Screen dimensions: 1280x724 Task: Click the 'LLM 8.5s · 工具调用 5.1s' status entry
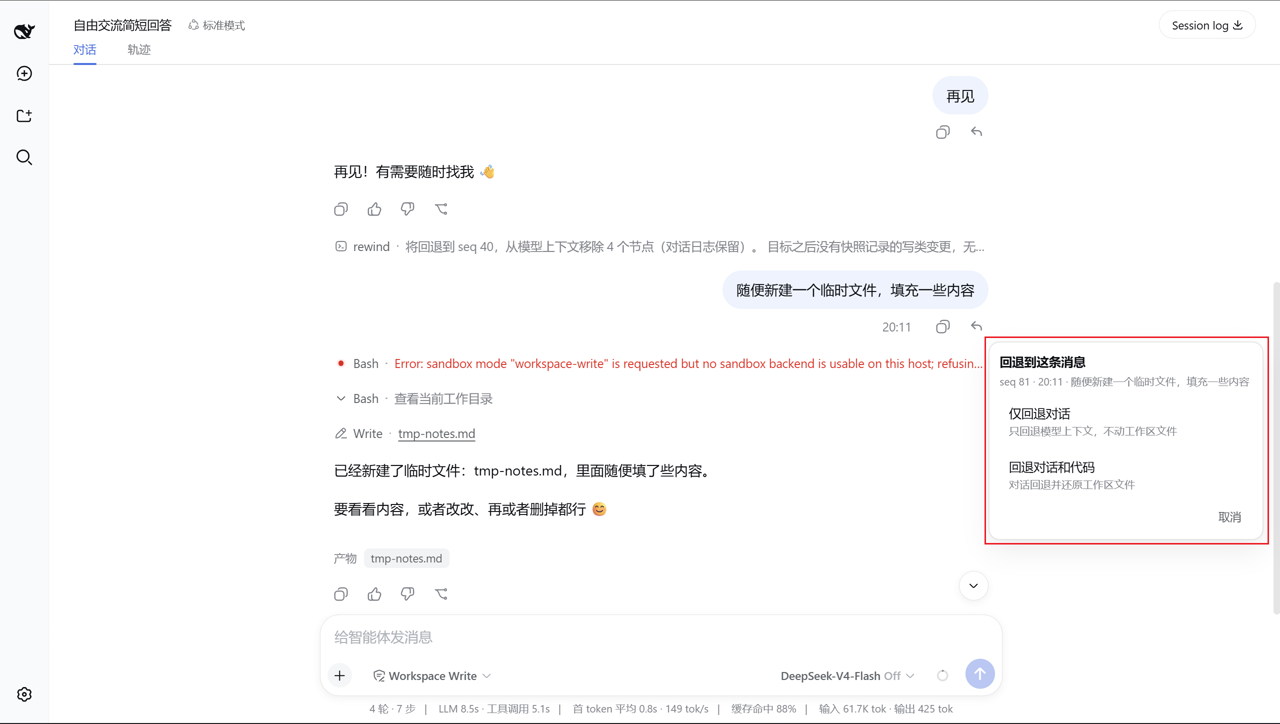pos(494,709)
